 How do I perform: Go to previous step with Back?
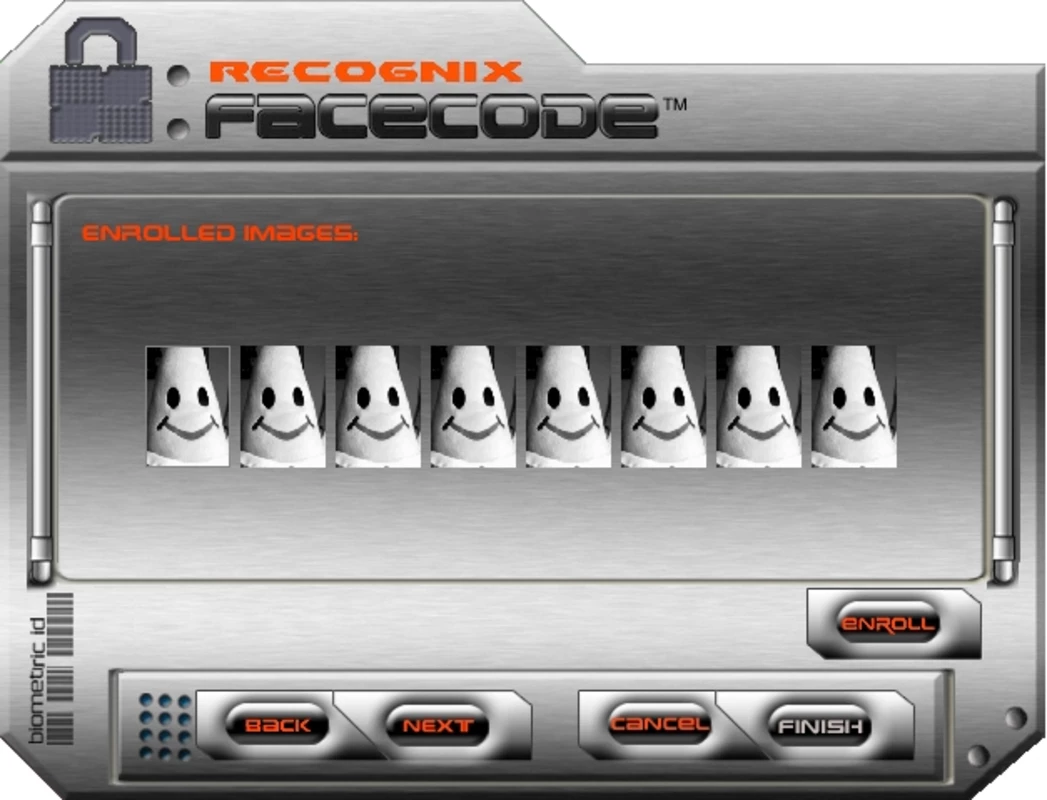click(277, 725)
